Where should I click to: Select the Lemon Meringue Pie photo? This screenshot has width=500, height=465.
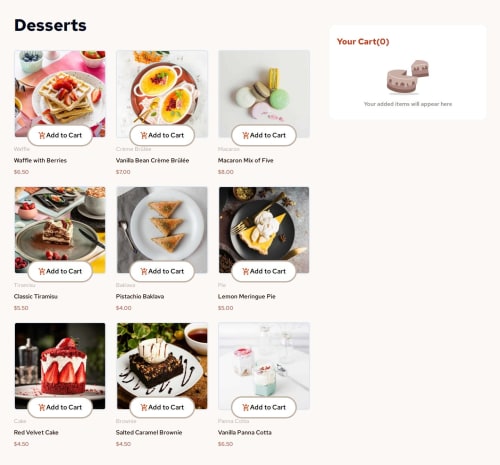coord(264,230)
